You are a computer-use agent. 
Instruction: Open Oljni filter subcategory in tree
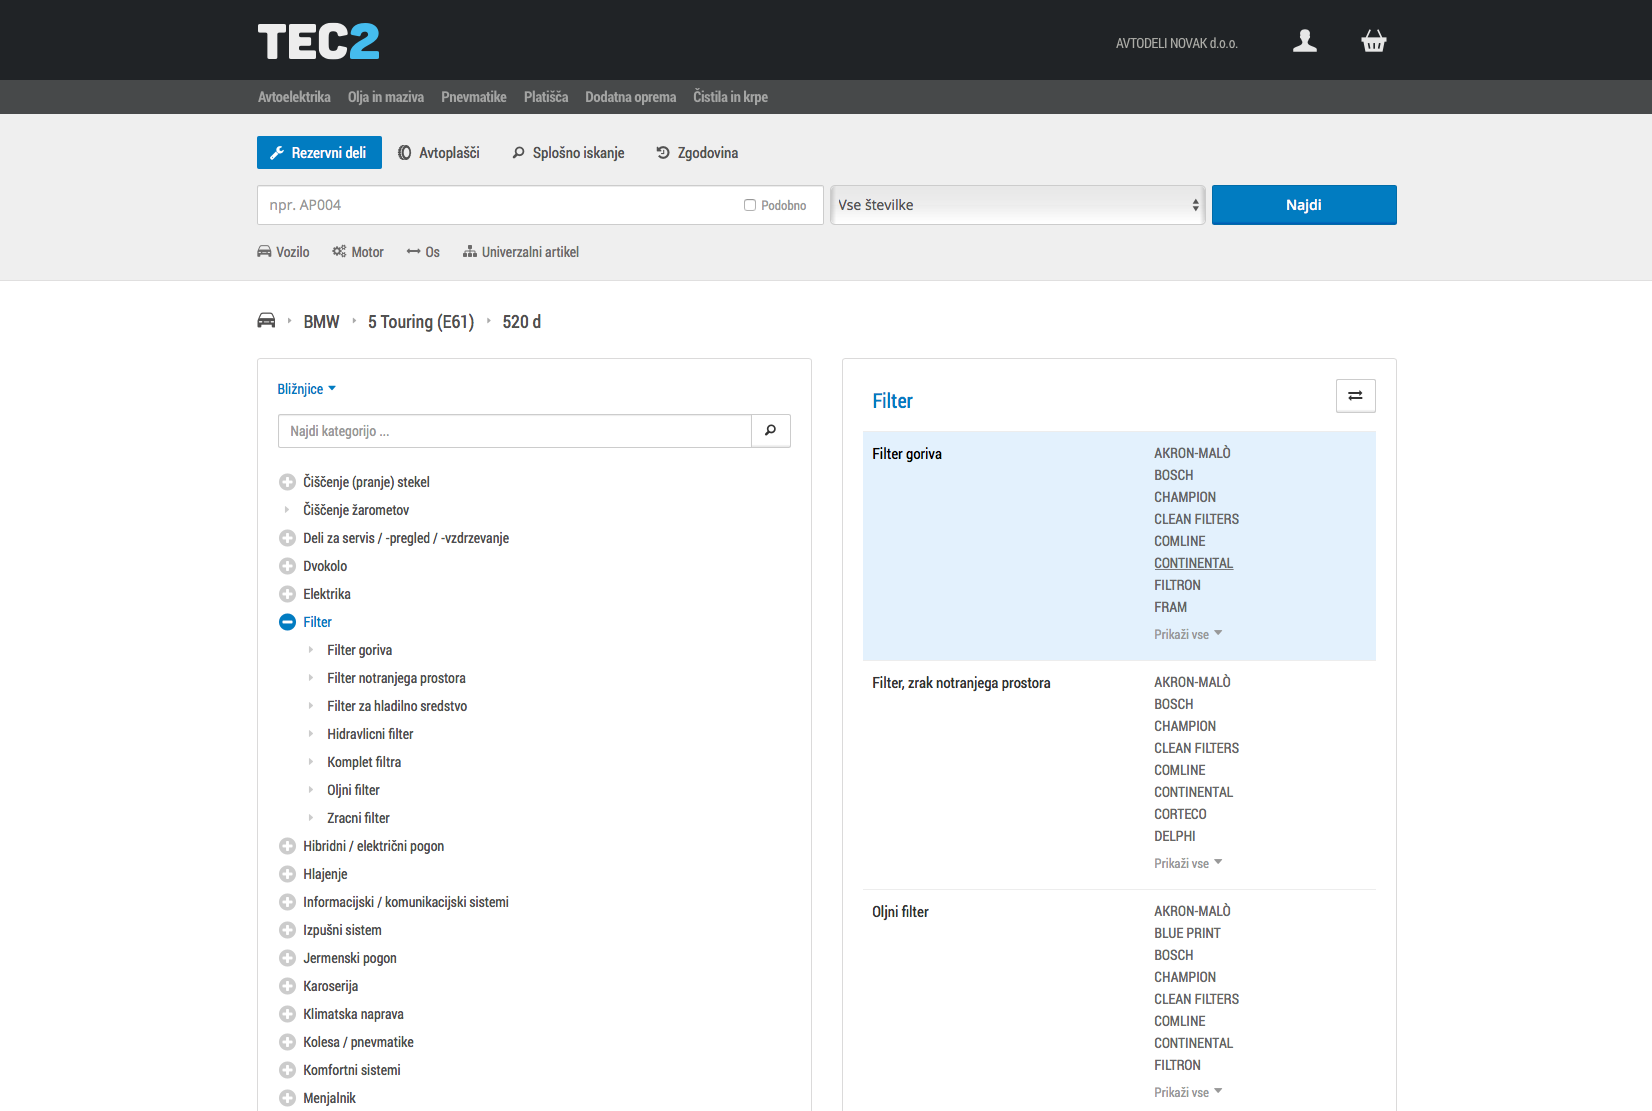(x=353, y=790)
